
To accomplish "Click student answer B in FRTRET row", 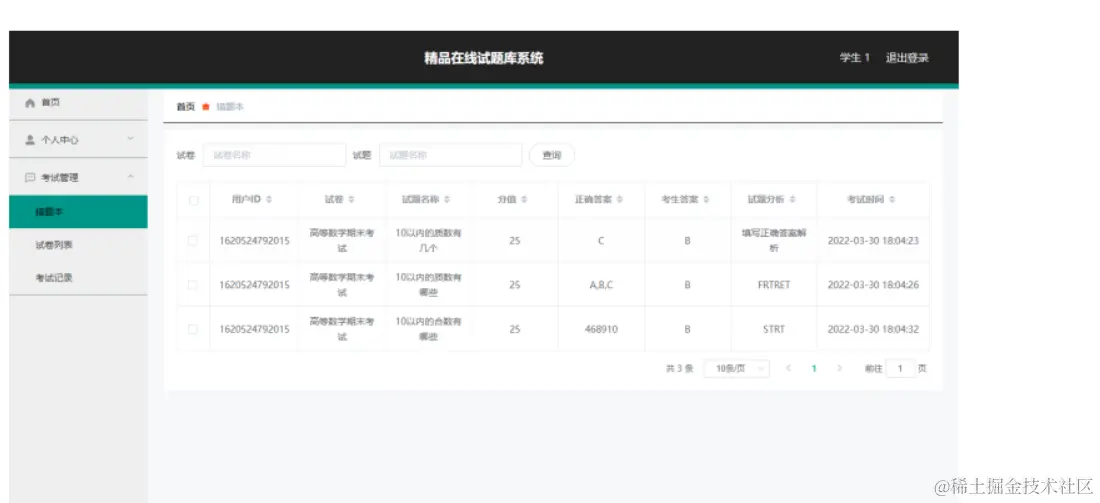I will [688, 285].
